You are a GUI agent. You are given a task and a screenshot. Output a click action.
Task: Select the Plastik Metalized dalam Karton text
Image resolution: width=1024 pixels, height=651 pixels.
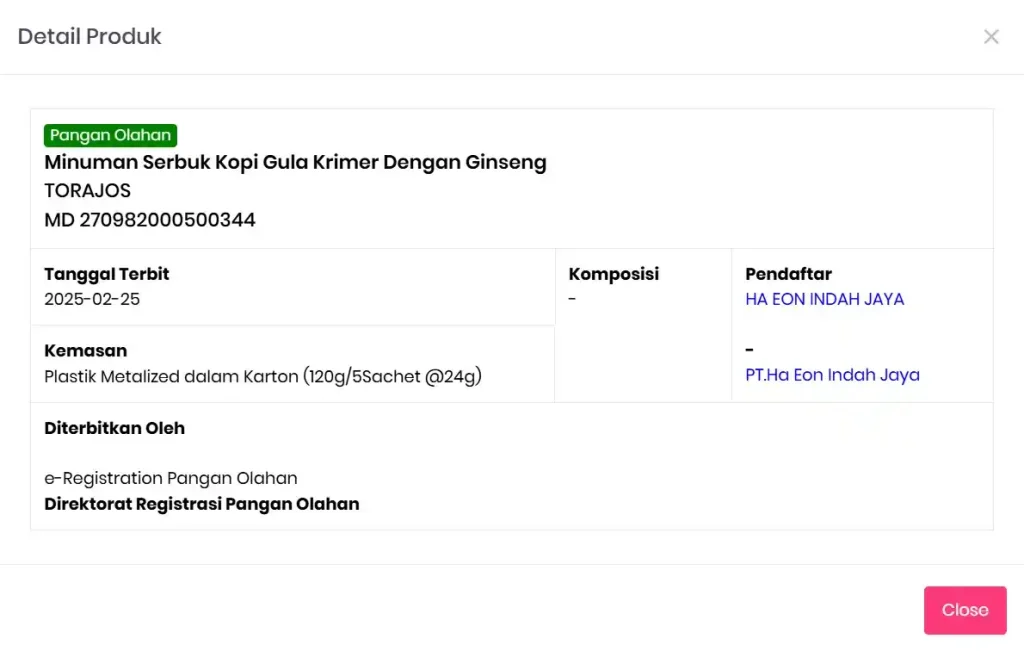263,377
